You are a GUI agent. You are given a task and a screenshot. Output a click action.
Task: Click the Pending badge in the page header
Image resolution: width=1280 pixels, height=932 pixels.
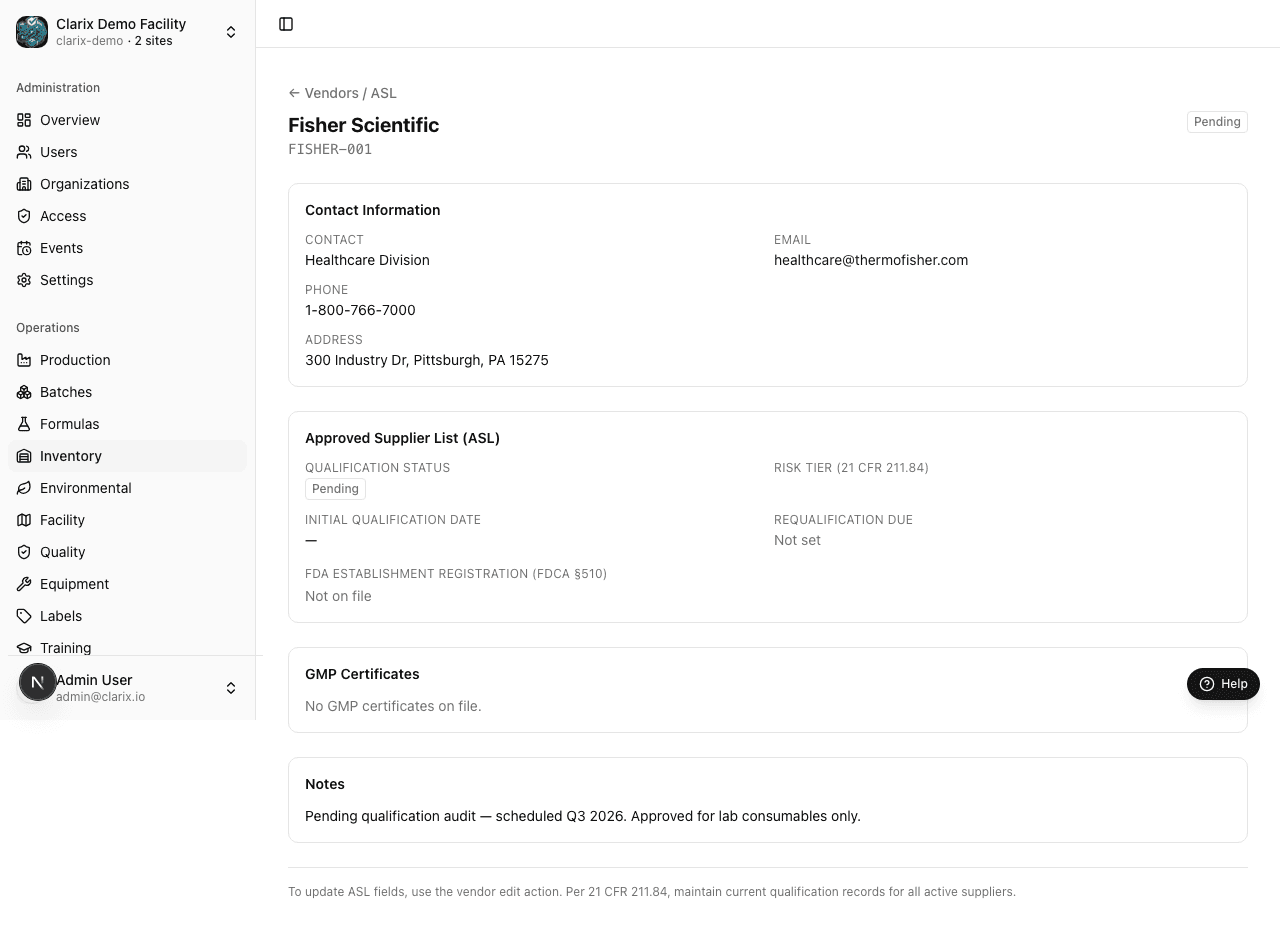pyautogui.click(x=1217, y=122)
